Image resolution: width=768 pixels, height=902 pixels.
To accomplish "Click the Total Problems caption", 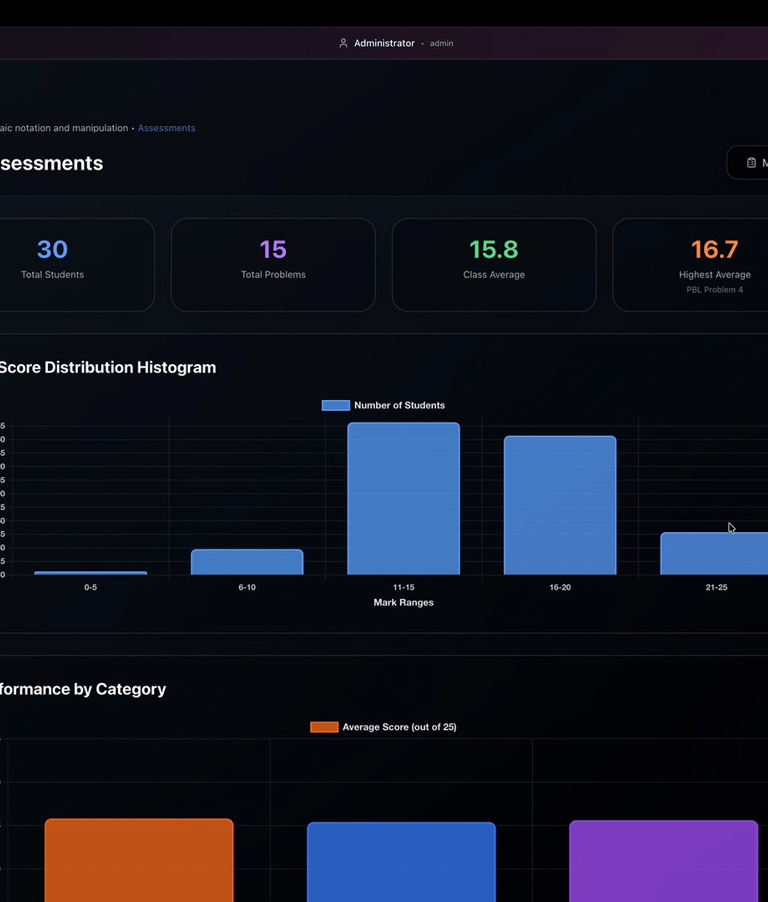I will tap(273, 275).
